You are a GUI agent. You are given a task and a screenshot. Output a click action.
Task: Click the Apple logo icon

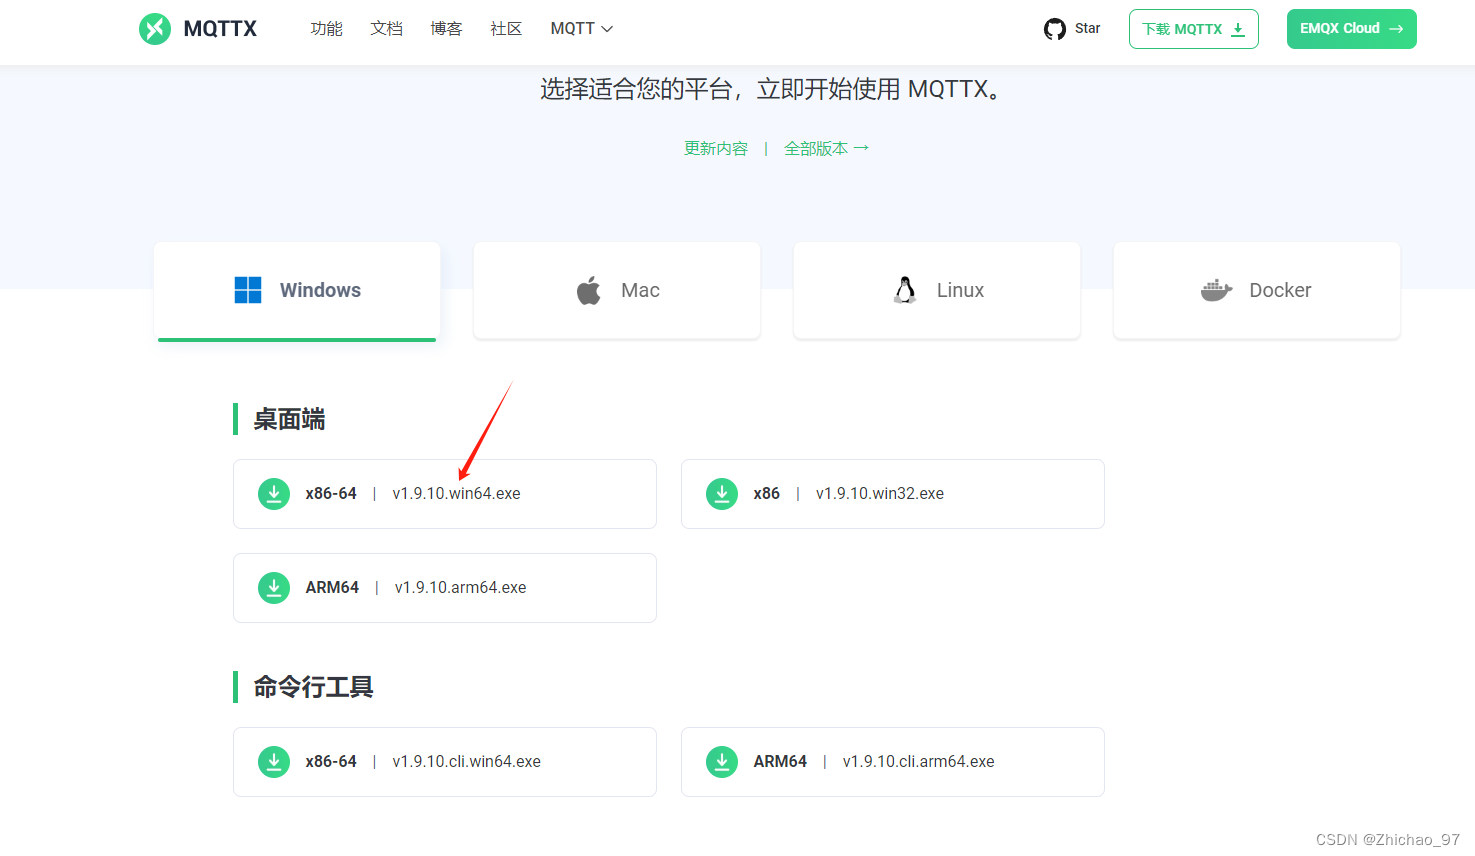coord(589,290)
